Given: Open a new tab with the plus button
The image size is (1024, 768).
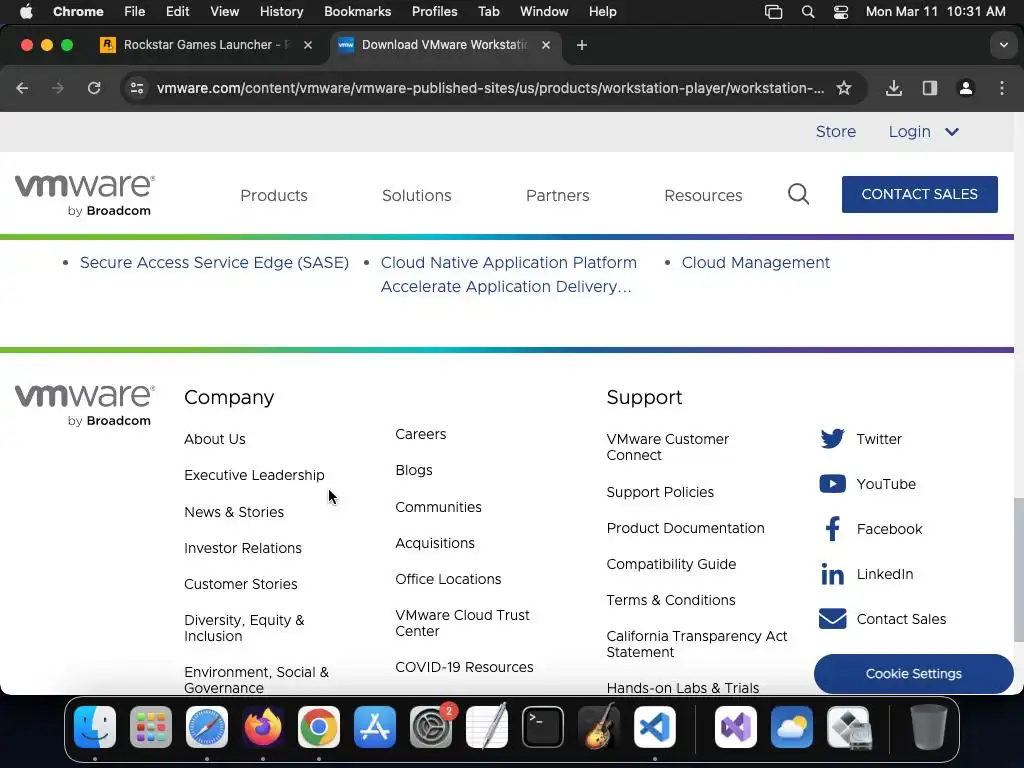Looking at the screenshot, I should [x=581, y=45].
